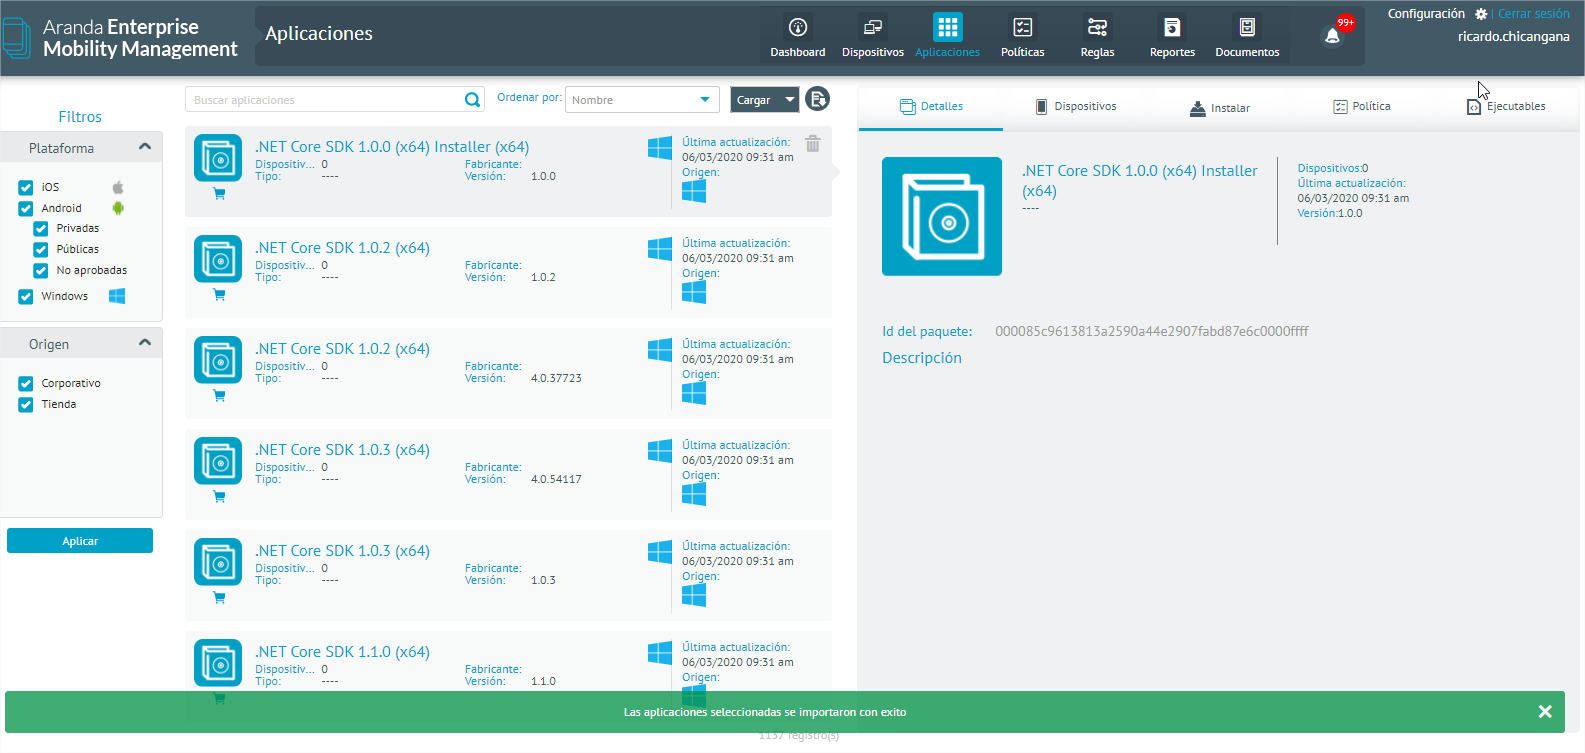Toggle the Privadas checkbox

(41, 228)
